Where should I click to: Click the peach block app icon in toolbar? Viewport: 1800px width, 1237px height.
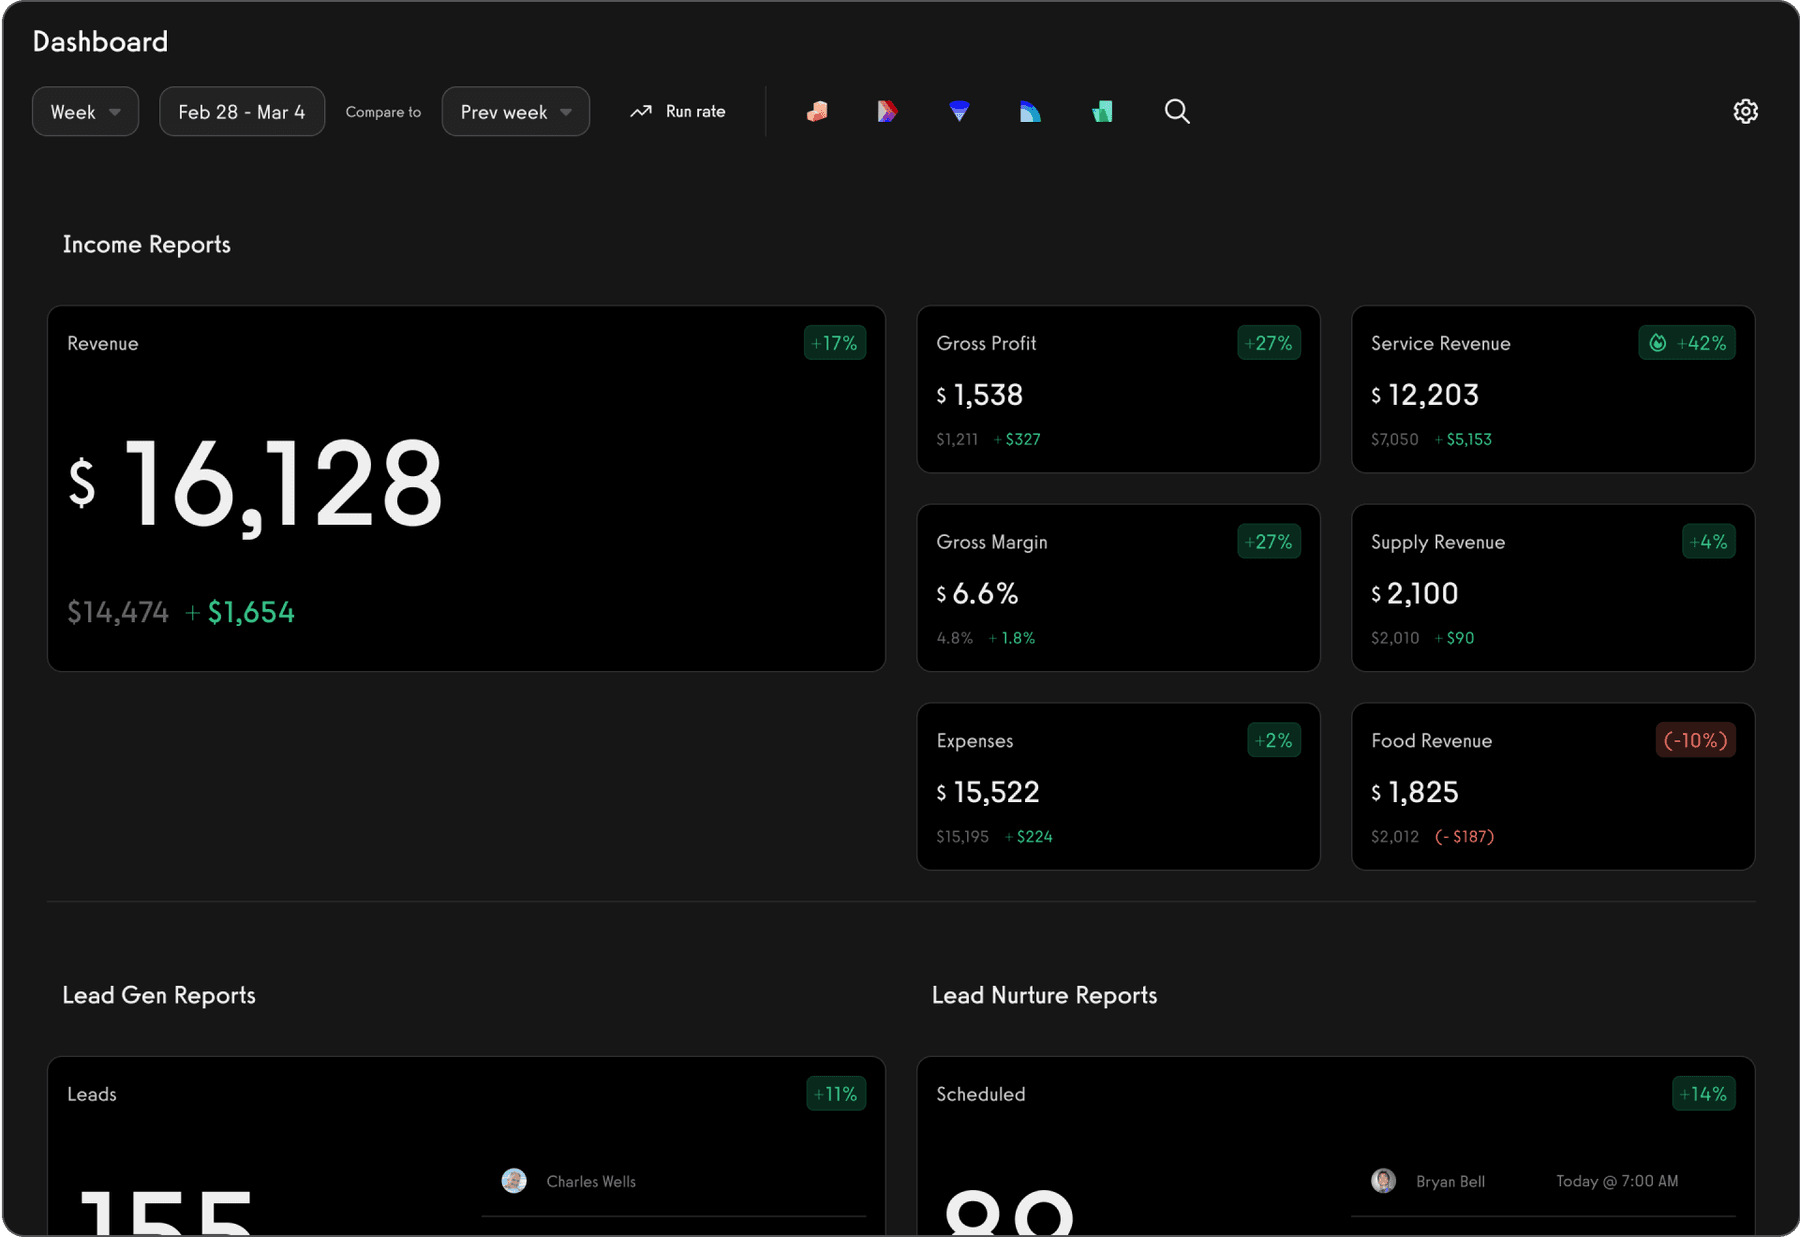816,111
